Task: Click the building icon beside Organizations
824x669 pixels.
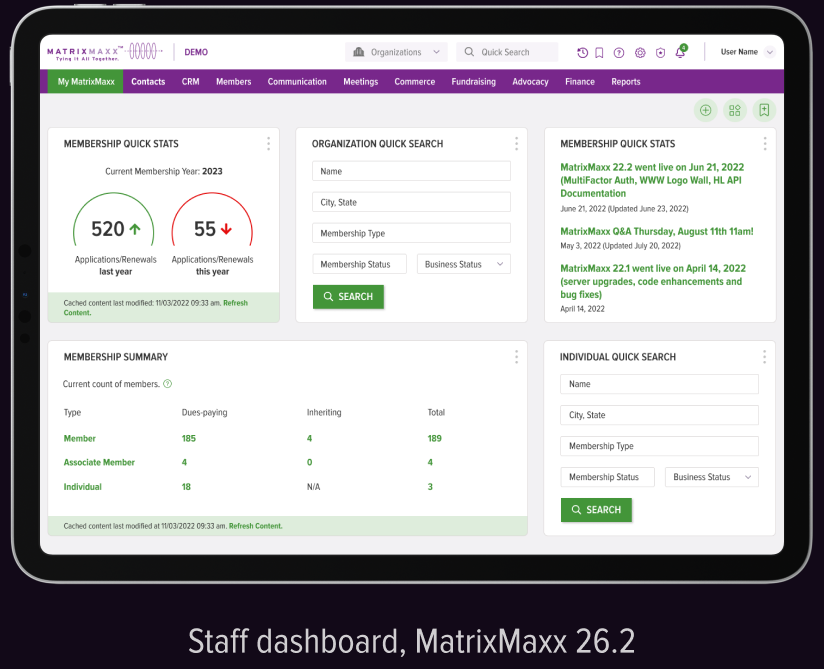Action: click(358, 52)
